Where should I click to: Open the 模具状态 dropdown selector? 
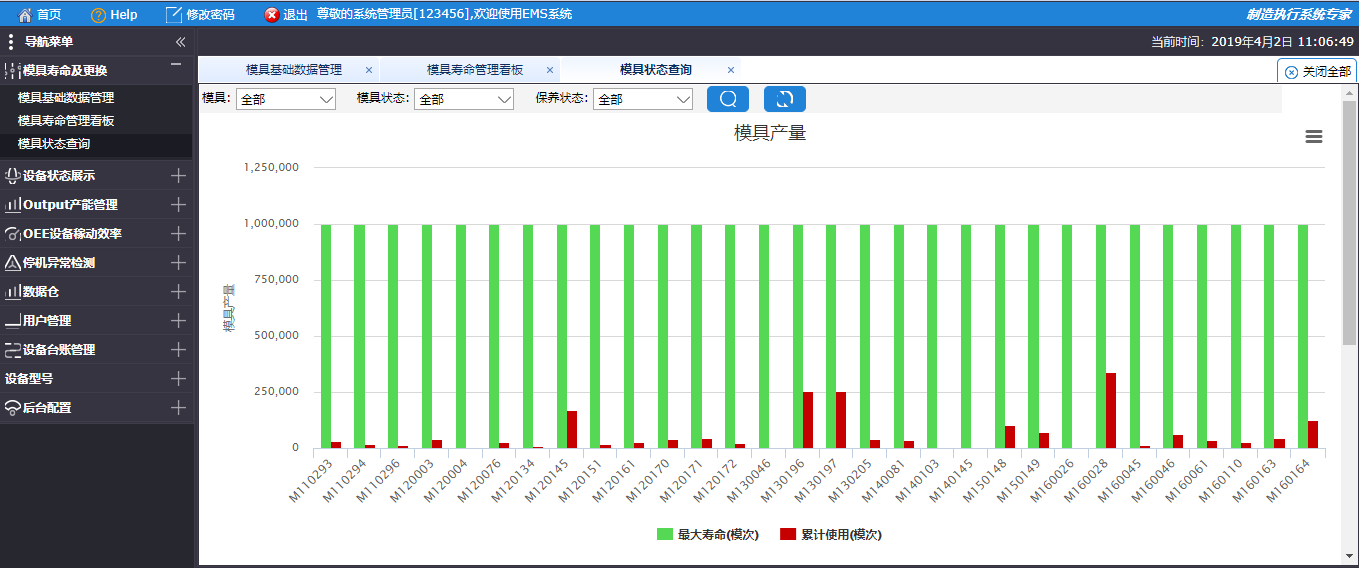(463, 99)
